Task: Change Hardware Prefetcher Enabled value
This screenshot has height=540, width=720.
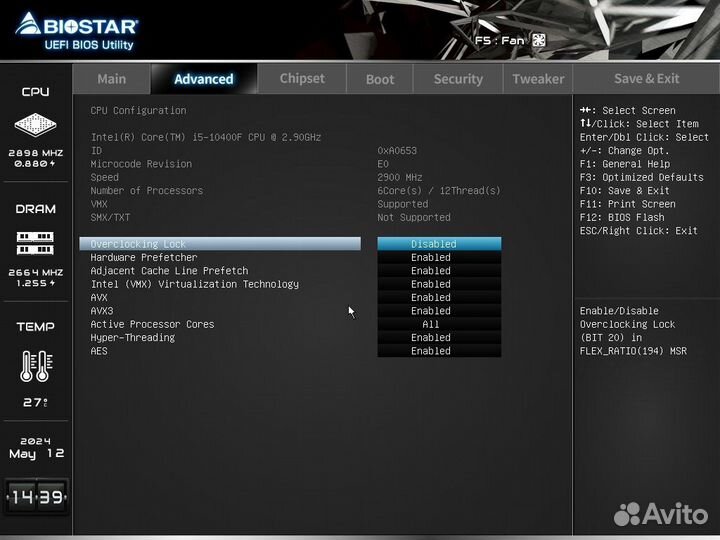Action: pos(439,257)
